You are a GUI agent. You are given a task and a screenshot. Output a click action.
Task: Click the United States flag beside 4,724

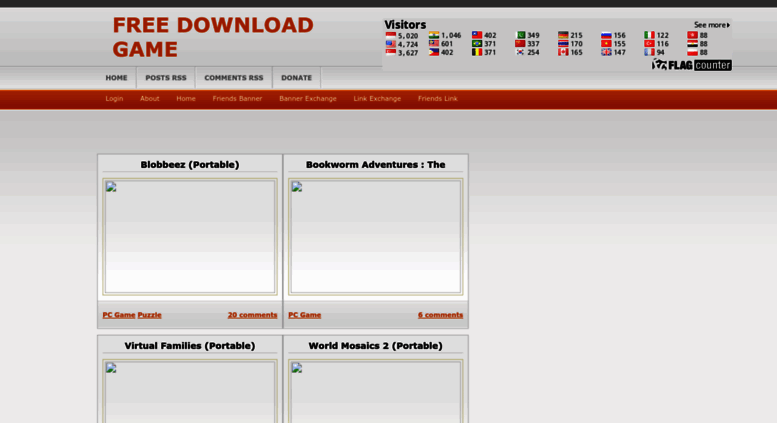pos(390,44)
